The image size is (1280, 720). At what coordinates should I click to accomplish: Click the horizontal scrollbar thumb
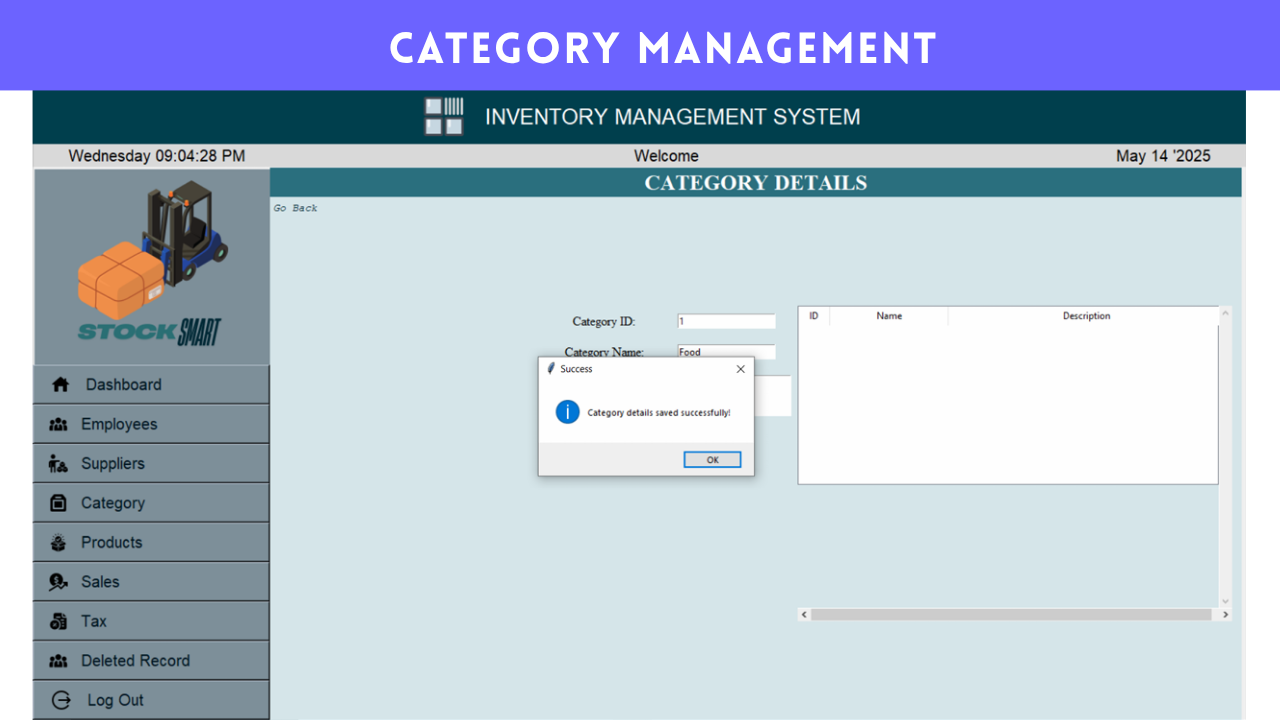(x=1011, y=615)
